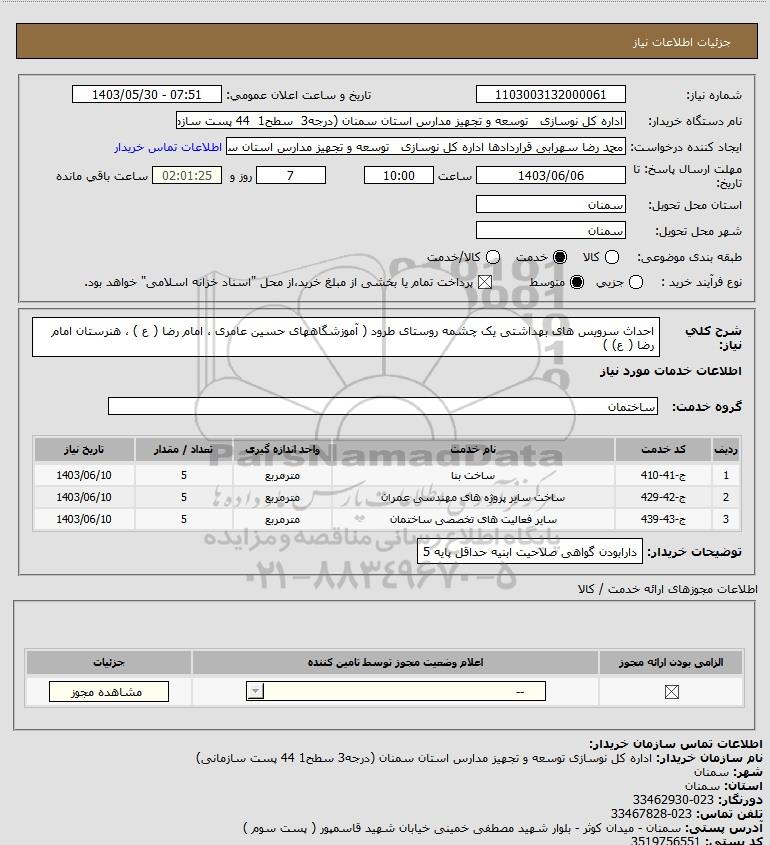Click the need date in the ساخت بنا row
Image resolution: width=770 pixels, height=845 pixels.
tap(84, 475)
